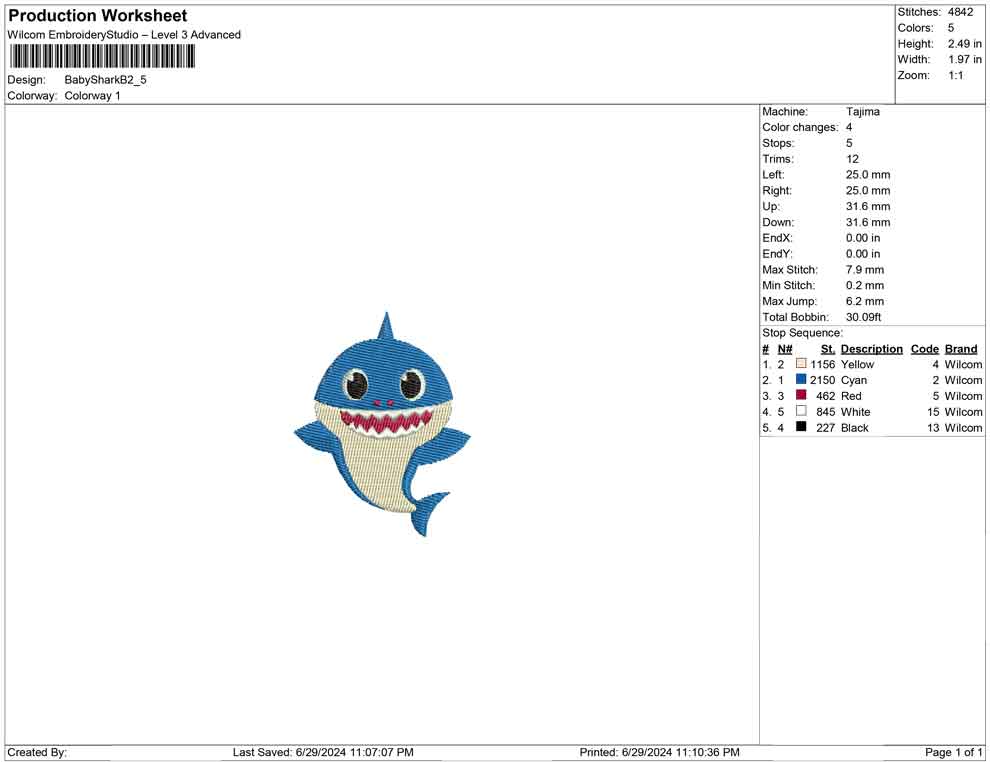Click code 15 in White row
The height and width of the screenshot is (762, 990).
point(933,412)
